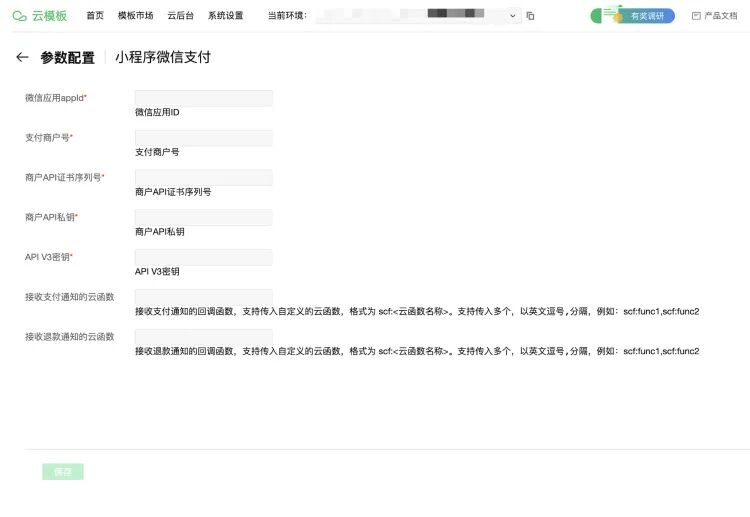This screenshot has width=750, height=517.
Task: Click the 云模板 logo icon
Action: [20, 16]
